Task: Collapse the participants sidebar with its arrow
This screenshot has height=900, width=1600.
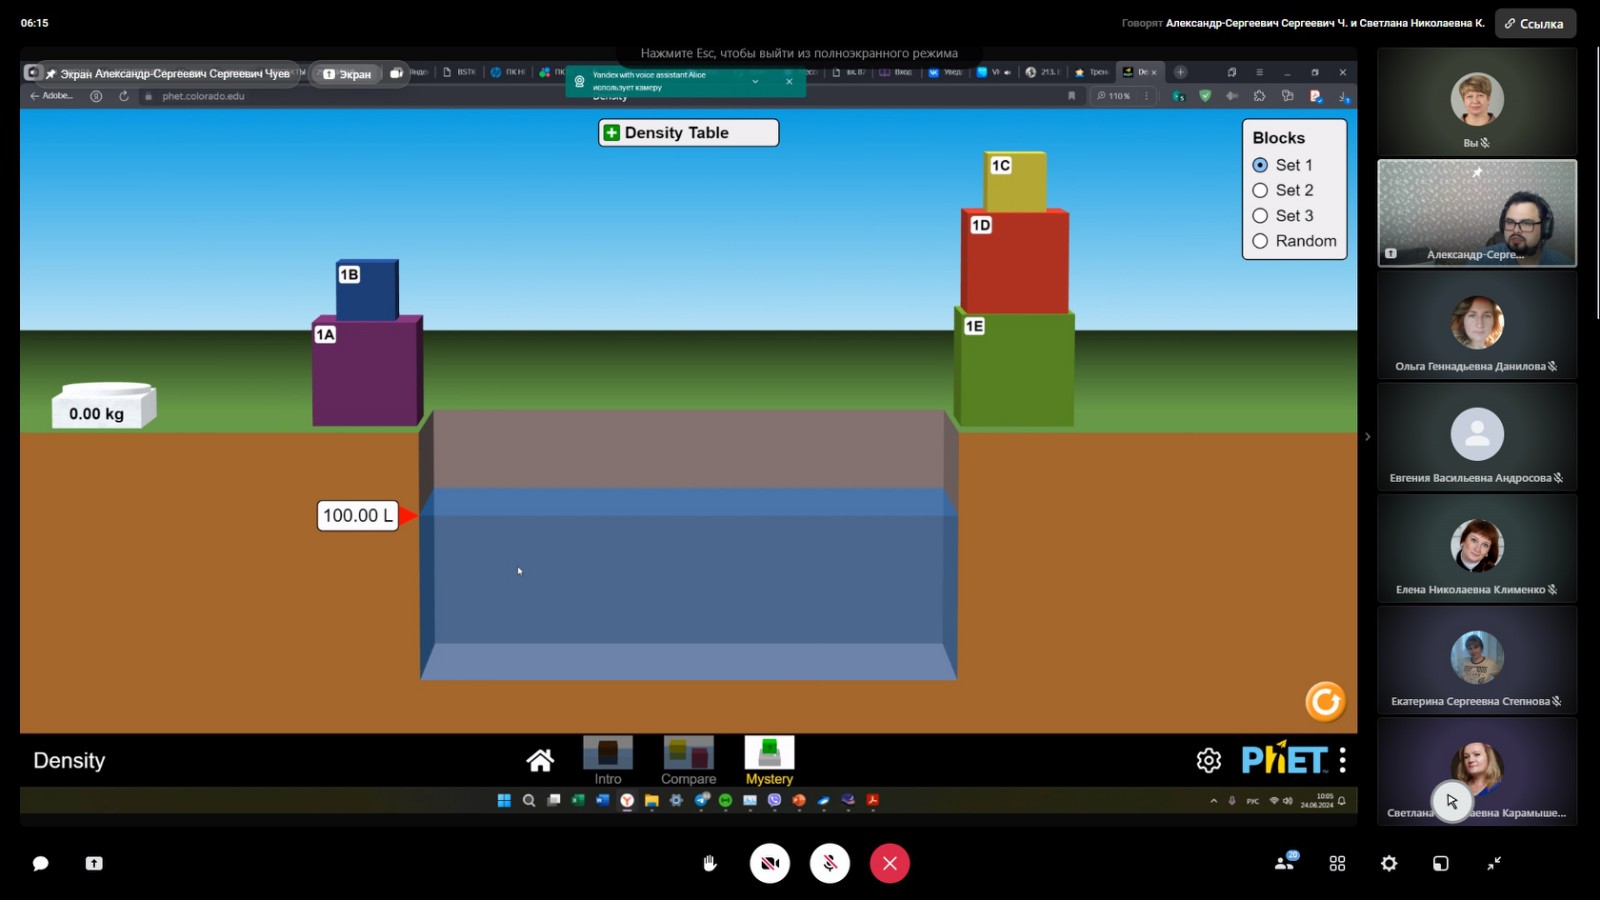Action: tap(1367, 437)
